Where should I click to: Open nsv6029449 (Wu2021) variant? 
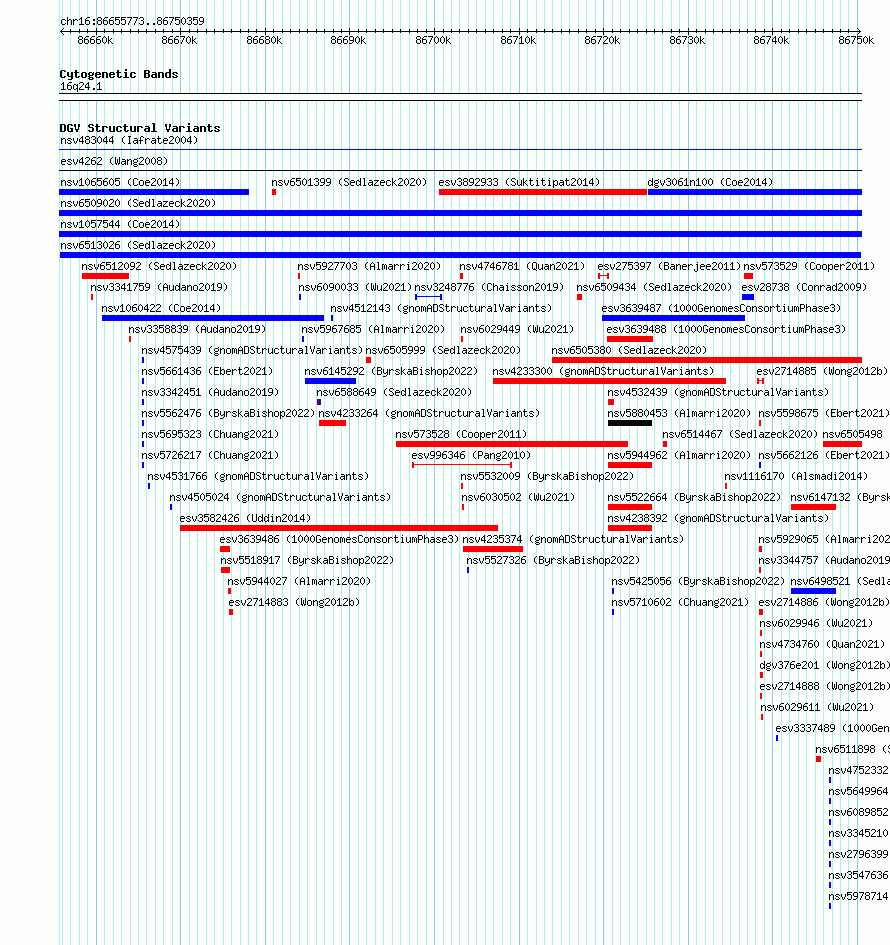517,330
